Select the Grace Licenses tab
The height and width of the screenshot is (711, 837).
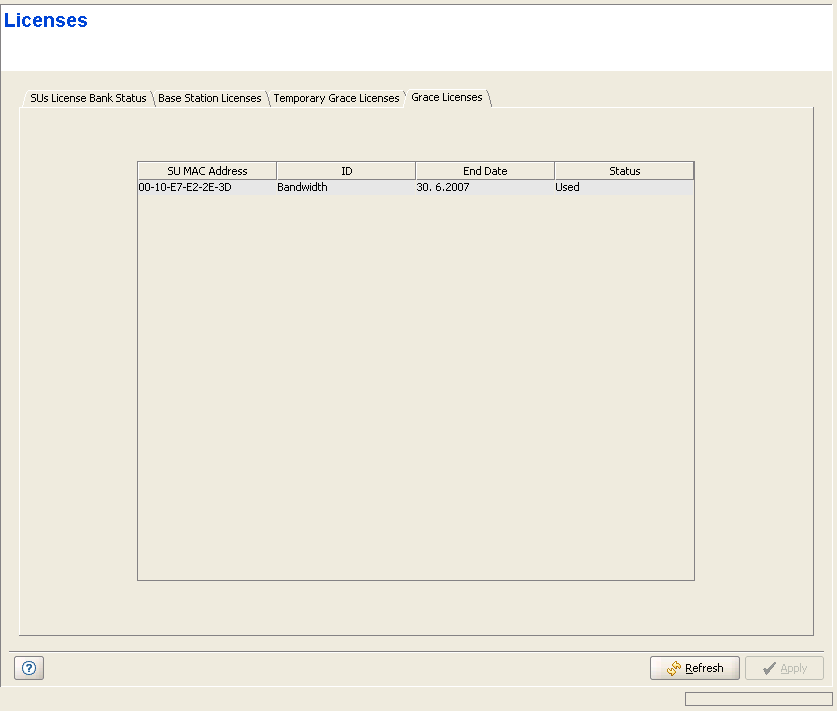tap(446, 97)
